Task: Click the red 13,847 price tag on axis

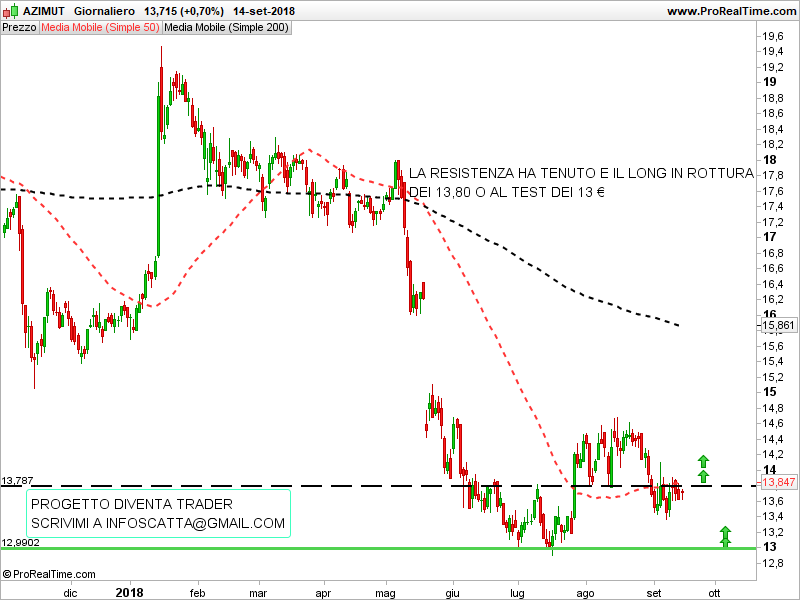Action: click(x=779, y=482)
